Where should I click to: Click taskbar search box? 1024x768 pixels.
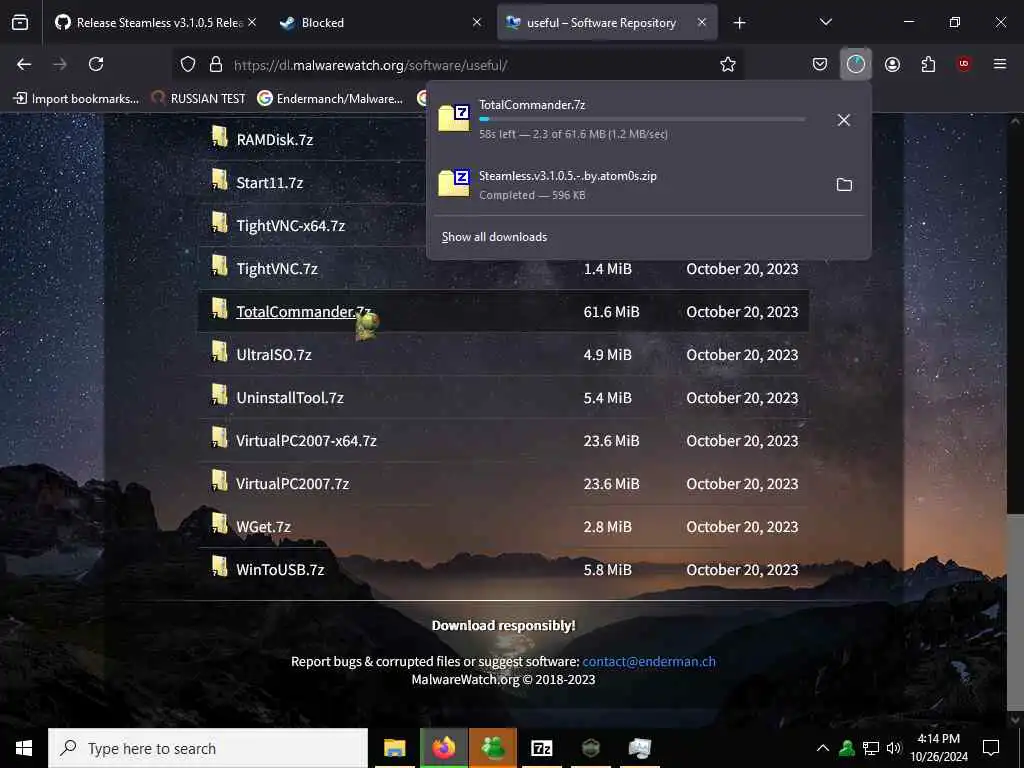[x=208, y=748]
